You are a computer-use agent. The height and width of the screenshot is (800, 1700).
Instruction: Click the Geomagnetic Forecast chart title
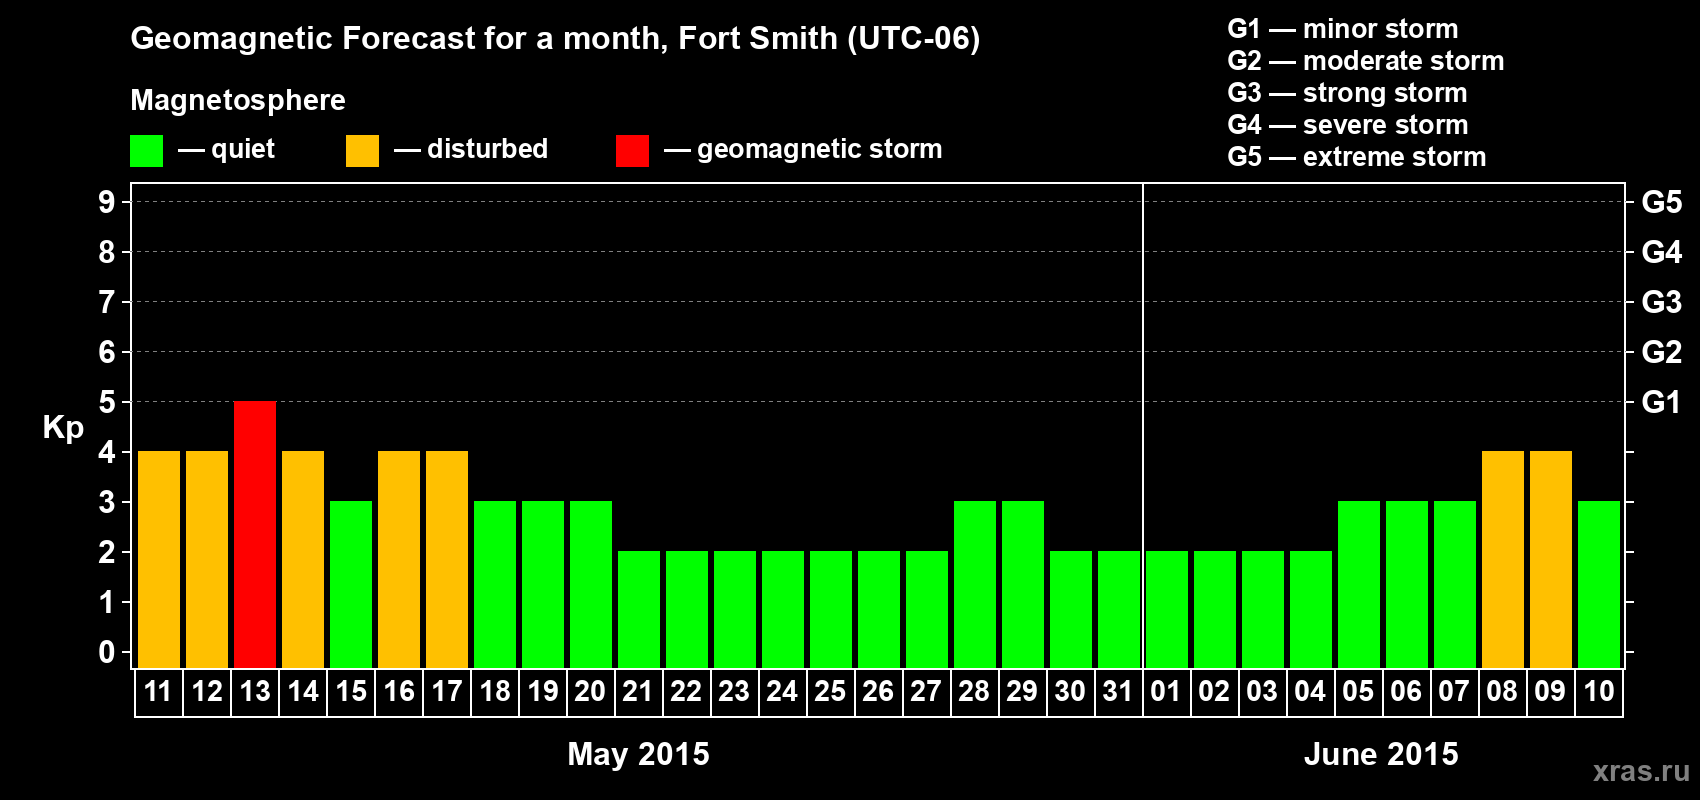tap(555, 39)
